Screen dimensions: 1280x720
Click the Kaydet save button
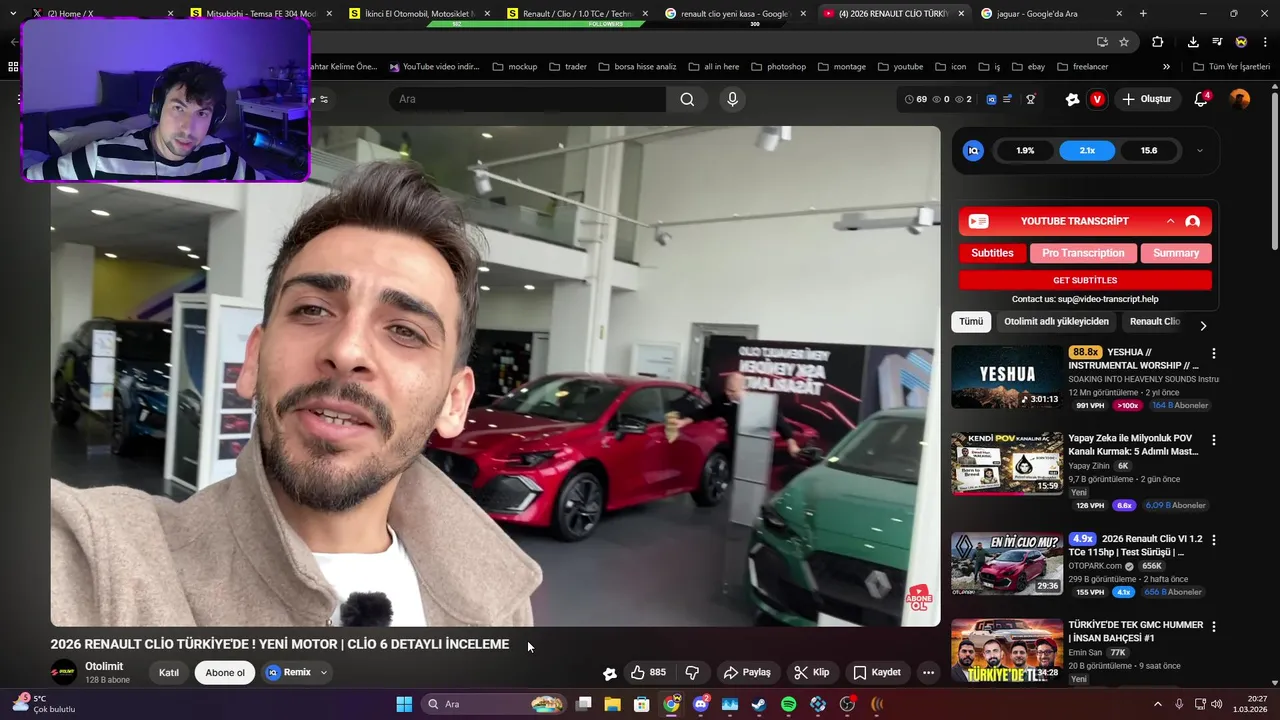[877, 672]
